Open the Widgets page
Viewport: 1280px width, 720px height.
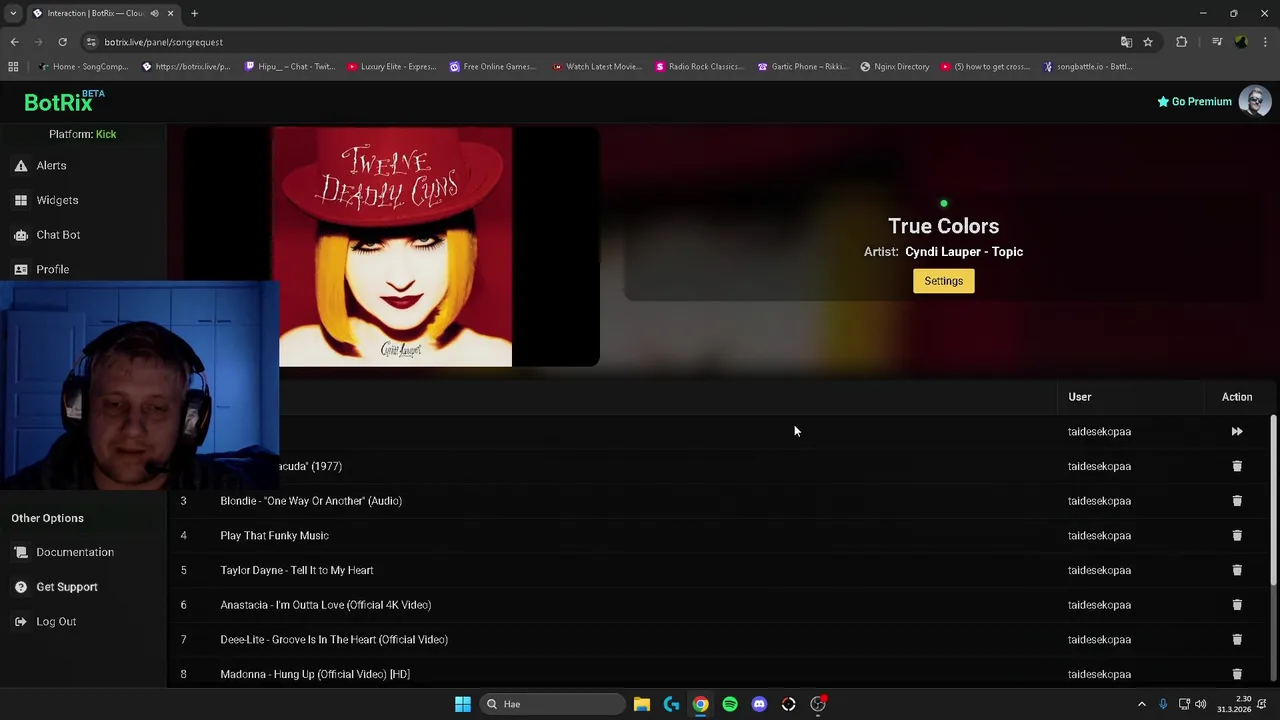tap(57, 200)
